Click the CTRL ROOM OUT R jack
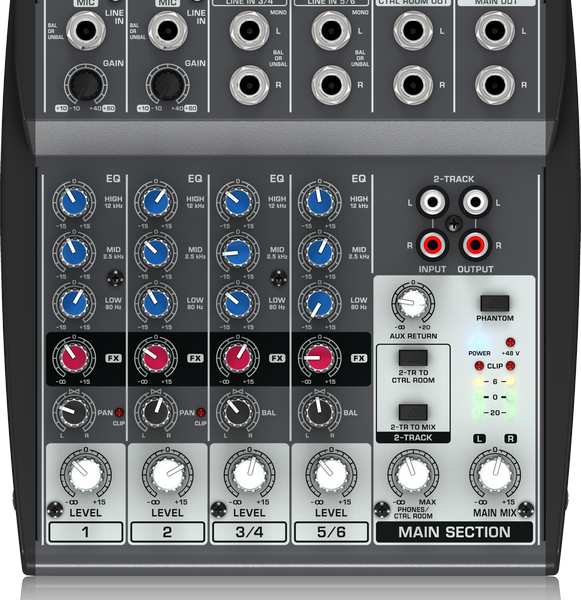 [x=413, y=85]
